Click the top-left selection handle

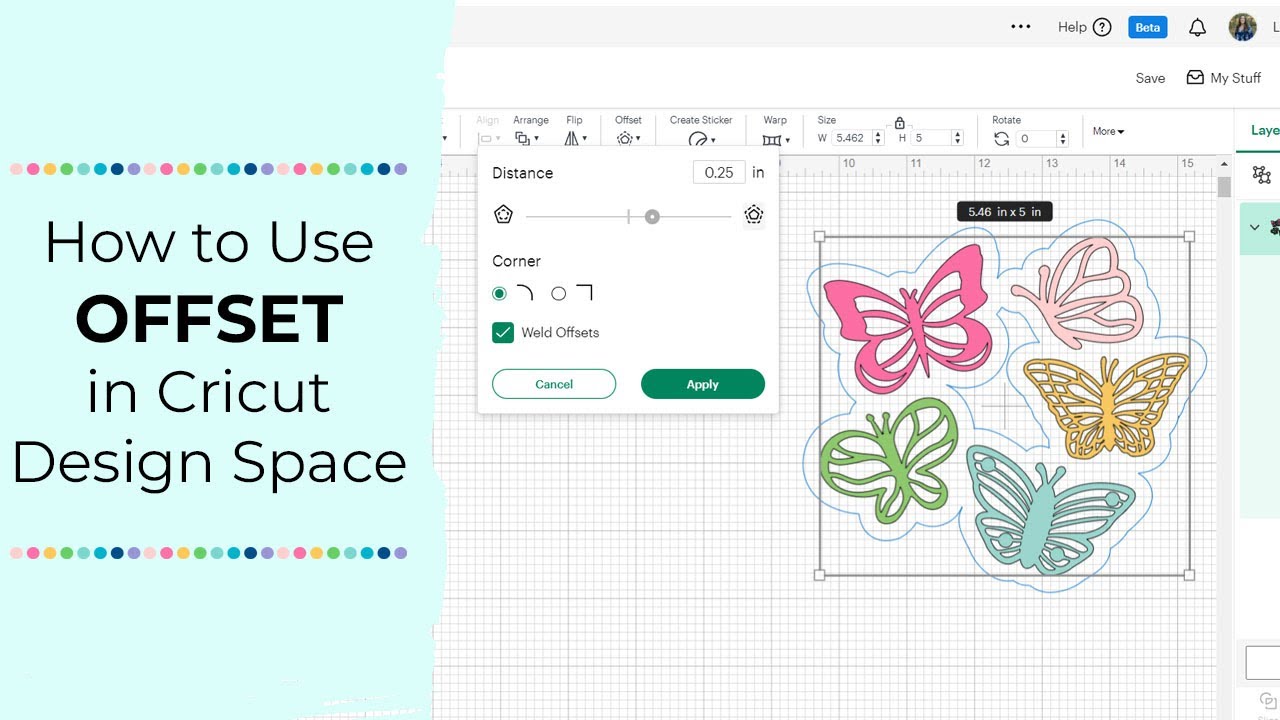point(820,237)
